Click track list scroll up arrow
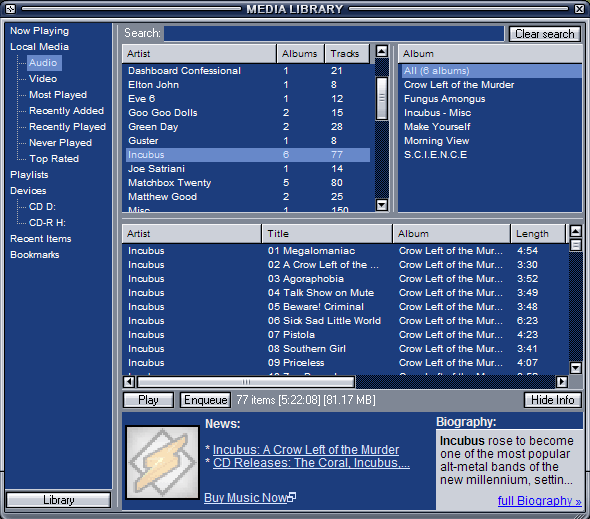 coord(575,230)
